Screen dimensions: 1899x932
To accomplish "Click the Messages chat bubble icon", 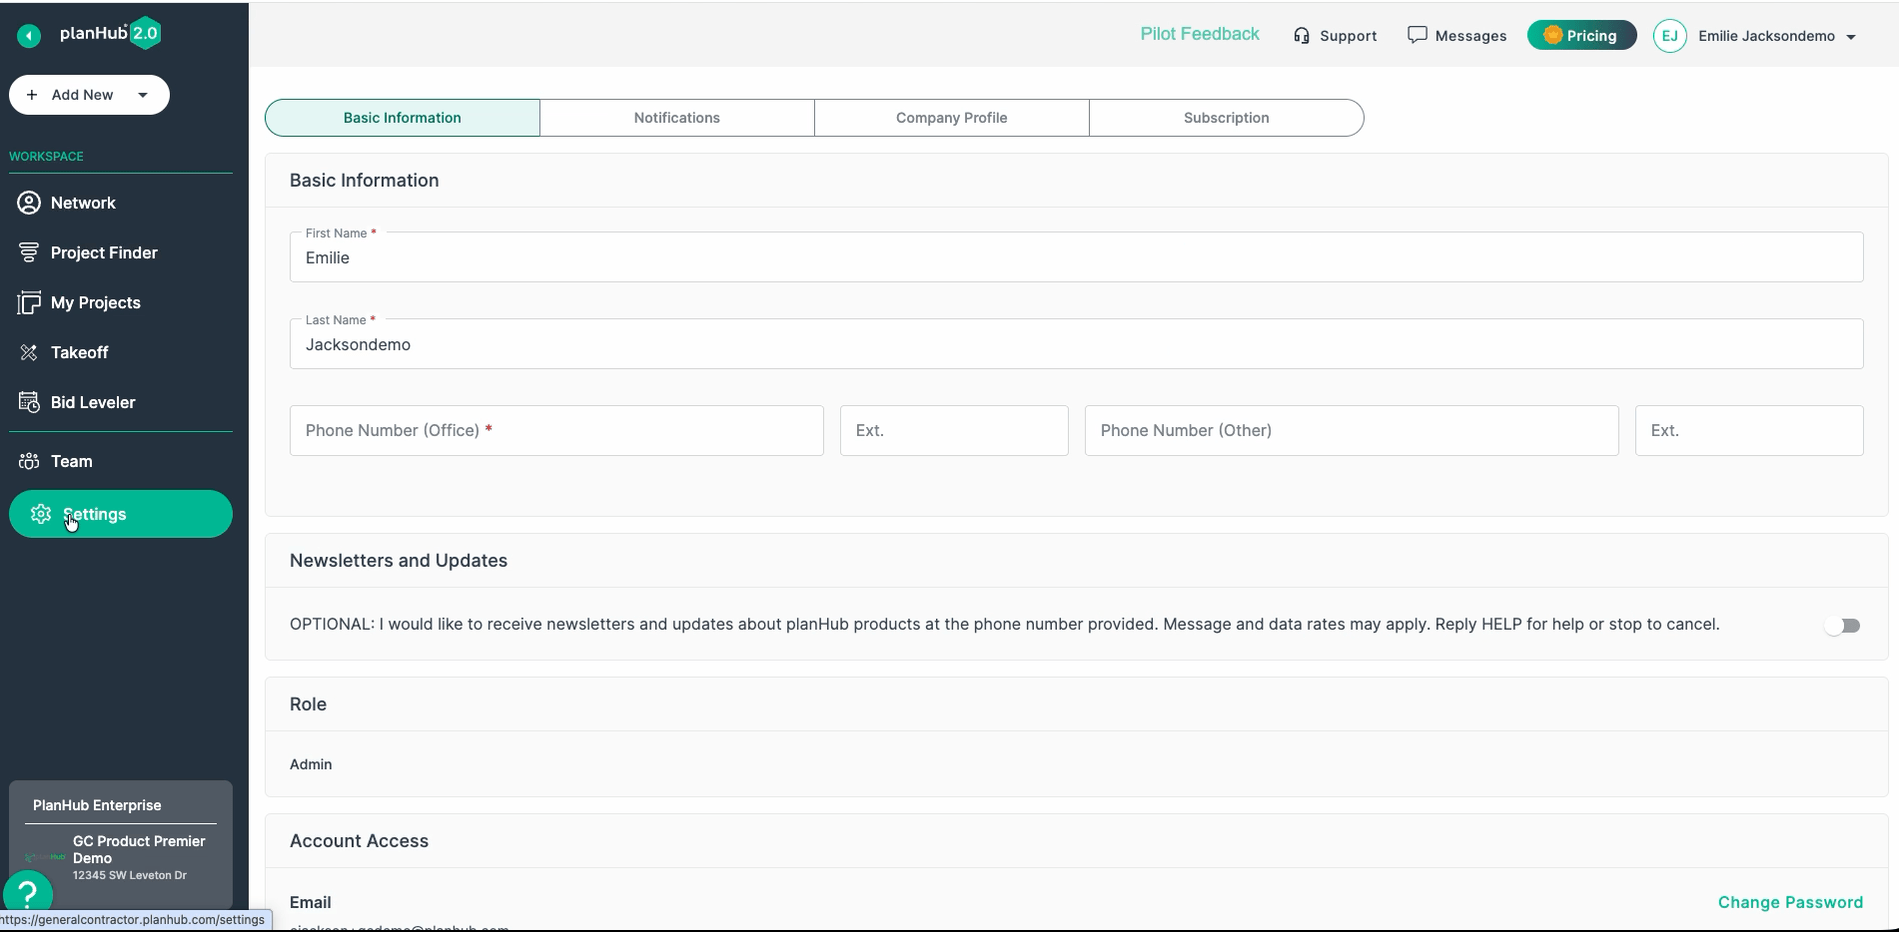I will [x=1417, y=35].
